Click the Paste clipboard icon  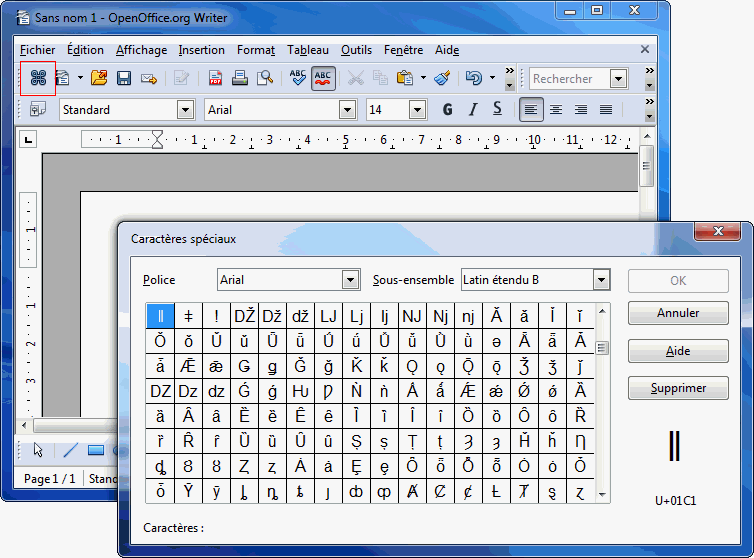(405, 77)
